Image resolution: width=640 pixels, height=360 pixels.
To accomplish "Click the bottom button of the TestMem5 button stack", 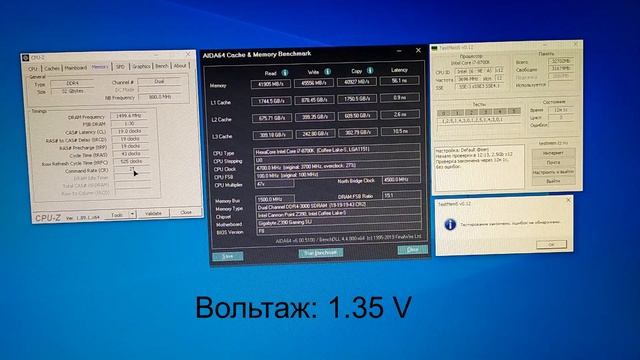I will (553, 181).
